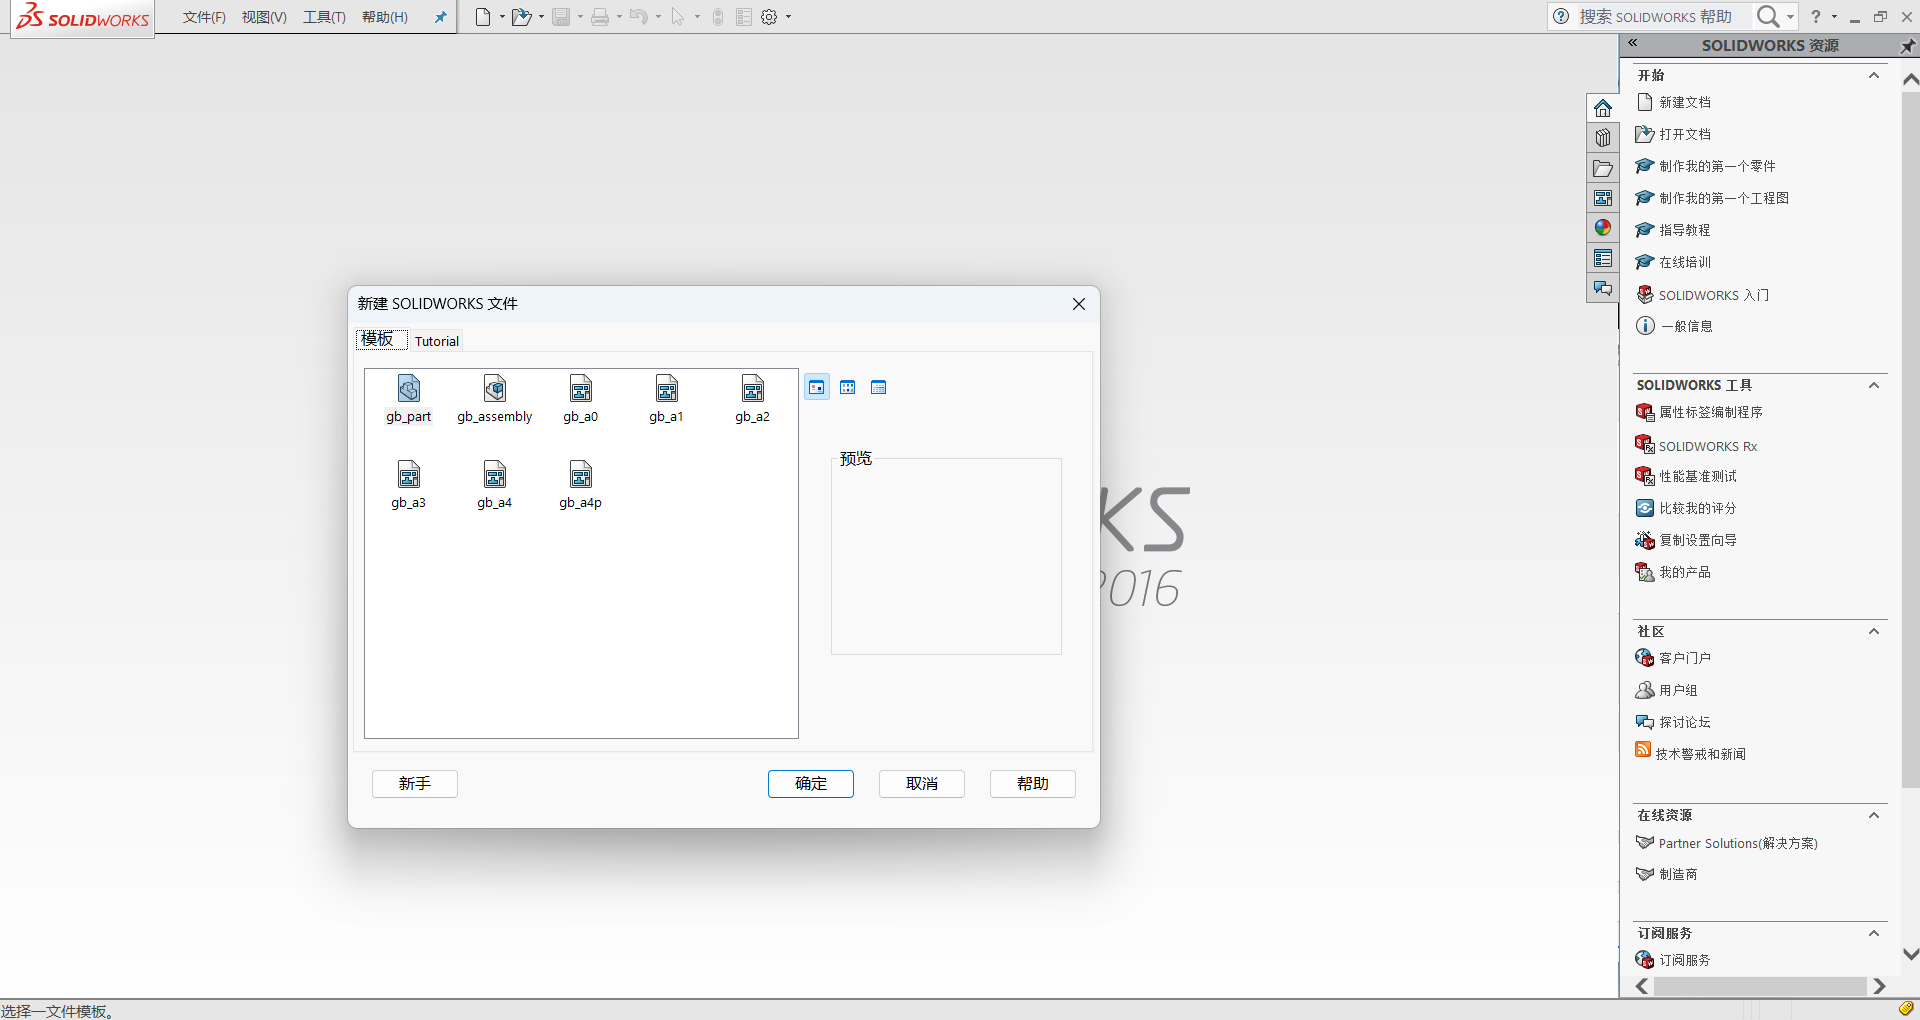This screenshot has height=1020, width=1920.
Task: Switch template view to large icons
Action: 817,387
